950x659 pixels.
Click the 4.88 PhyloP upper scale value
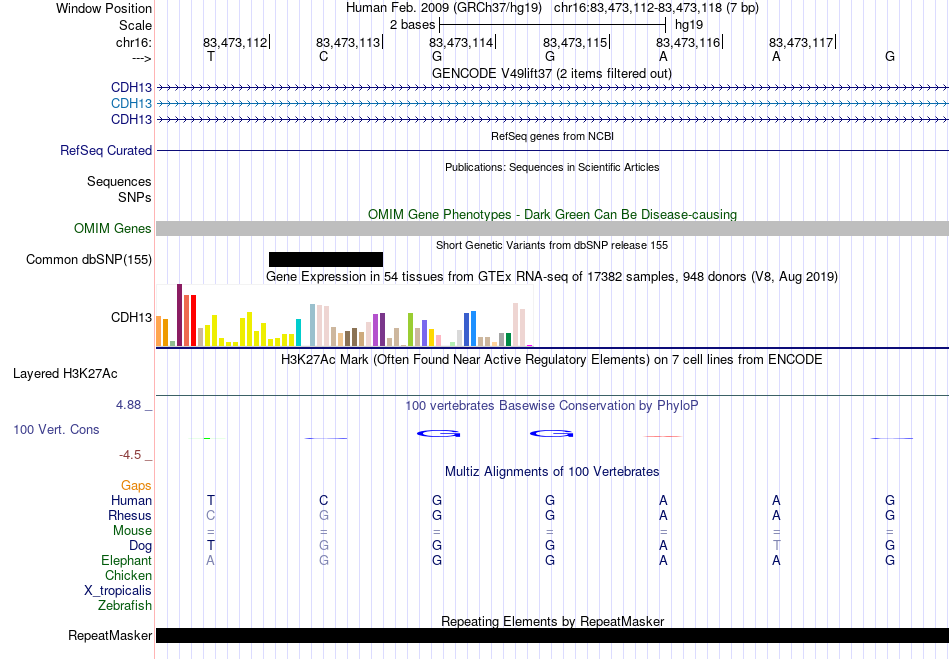tap(128, 405)
